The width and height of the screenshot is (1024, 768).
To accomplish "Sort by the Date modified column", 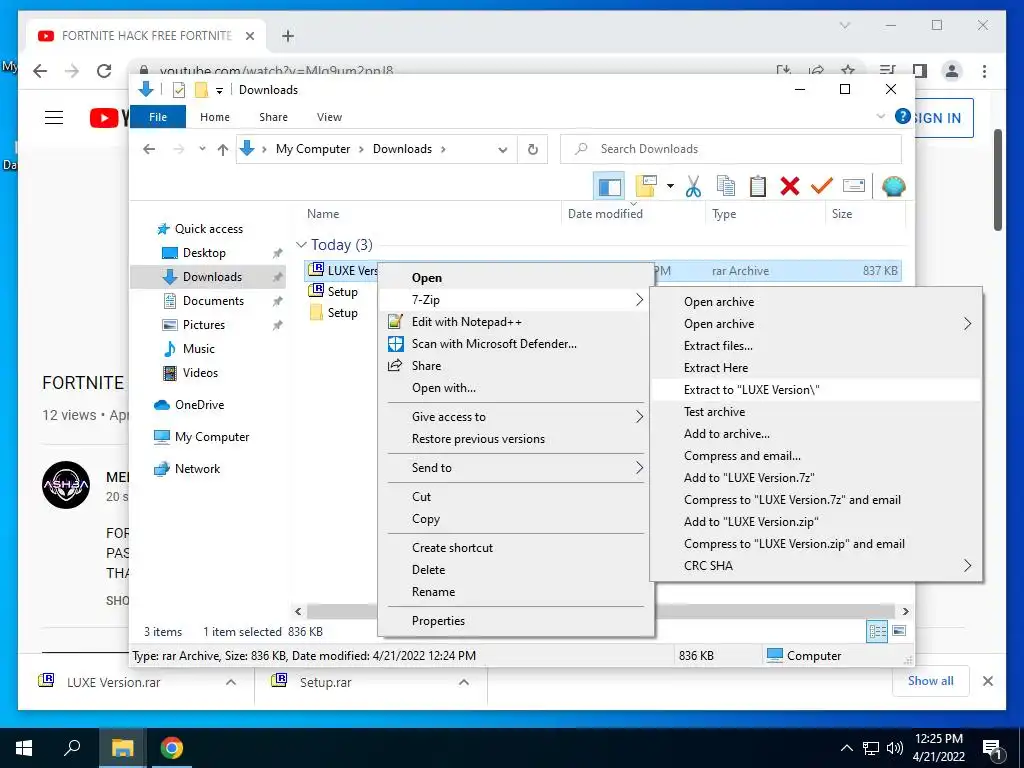I will pyautogui.click(x=605, y=214).
